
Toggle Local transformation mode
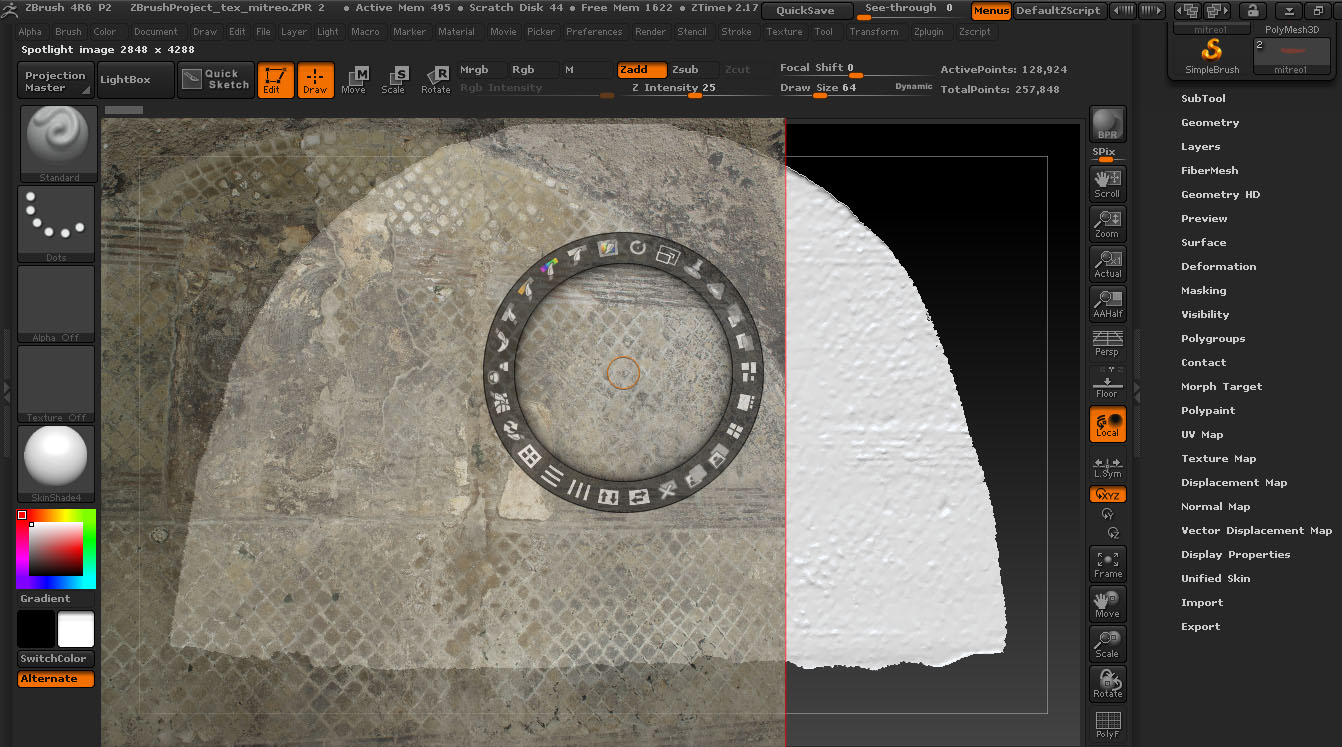(1107, 424)
